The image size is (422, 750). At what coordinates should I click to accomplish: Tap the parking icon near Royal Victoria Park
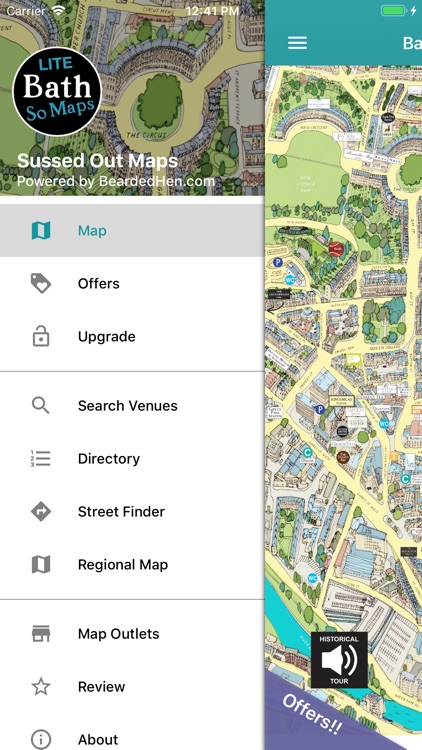tap(278, 262)
